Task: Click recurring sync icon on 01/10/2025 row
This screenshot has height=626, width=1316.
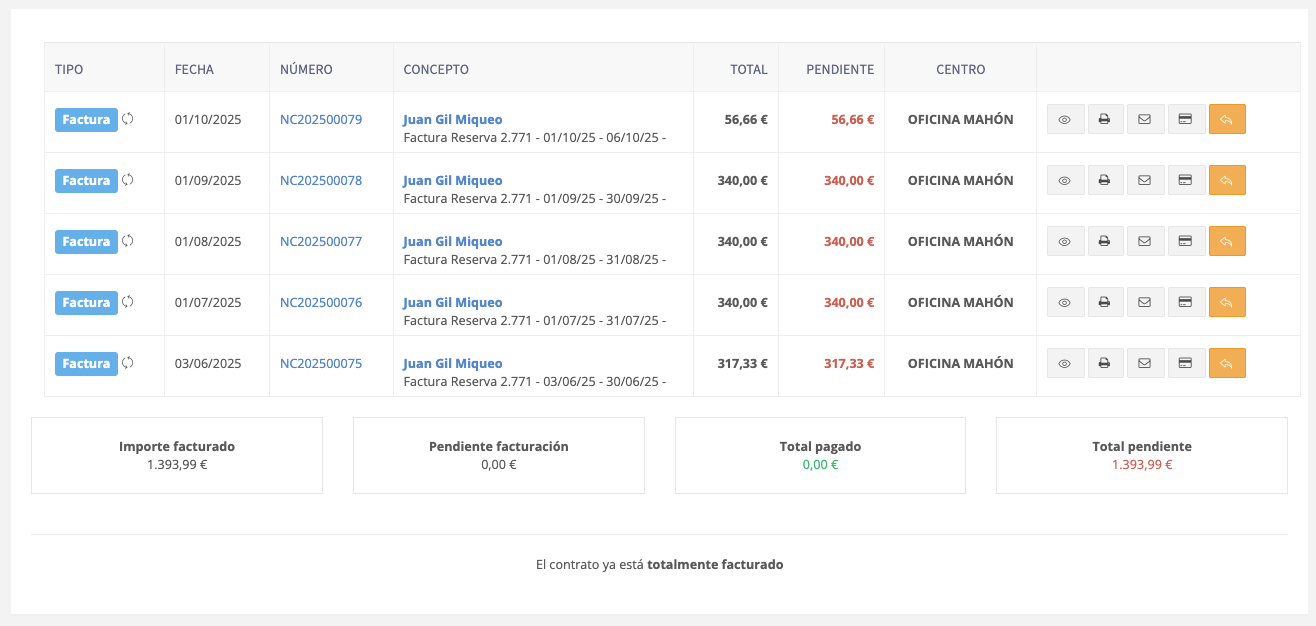Action: pos(127,119)
